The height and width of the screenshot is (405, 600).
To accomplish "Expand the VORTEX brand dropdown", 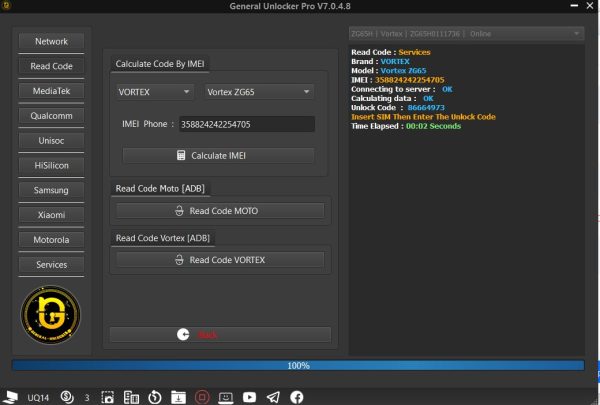I will (155, 92).
